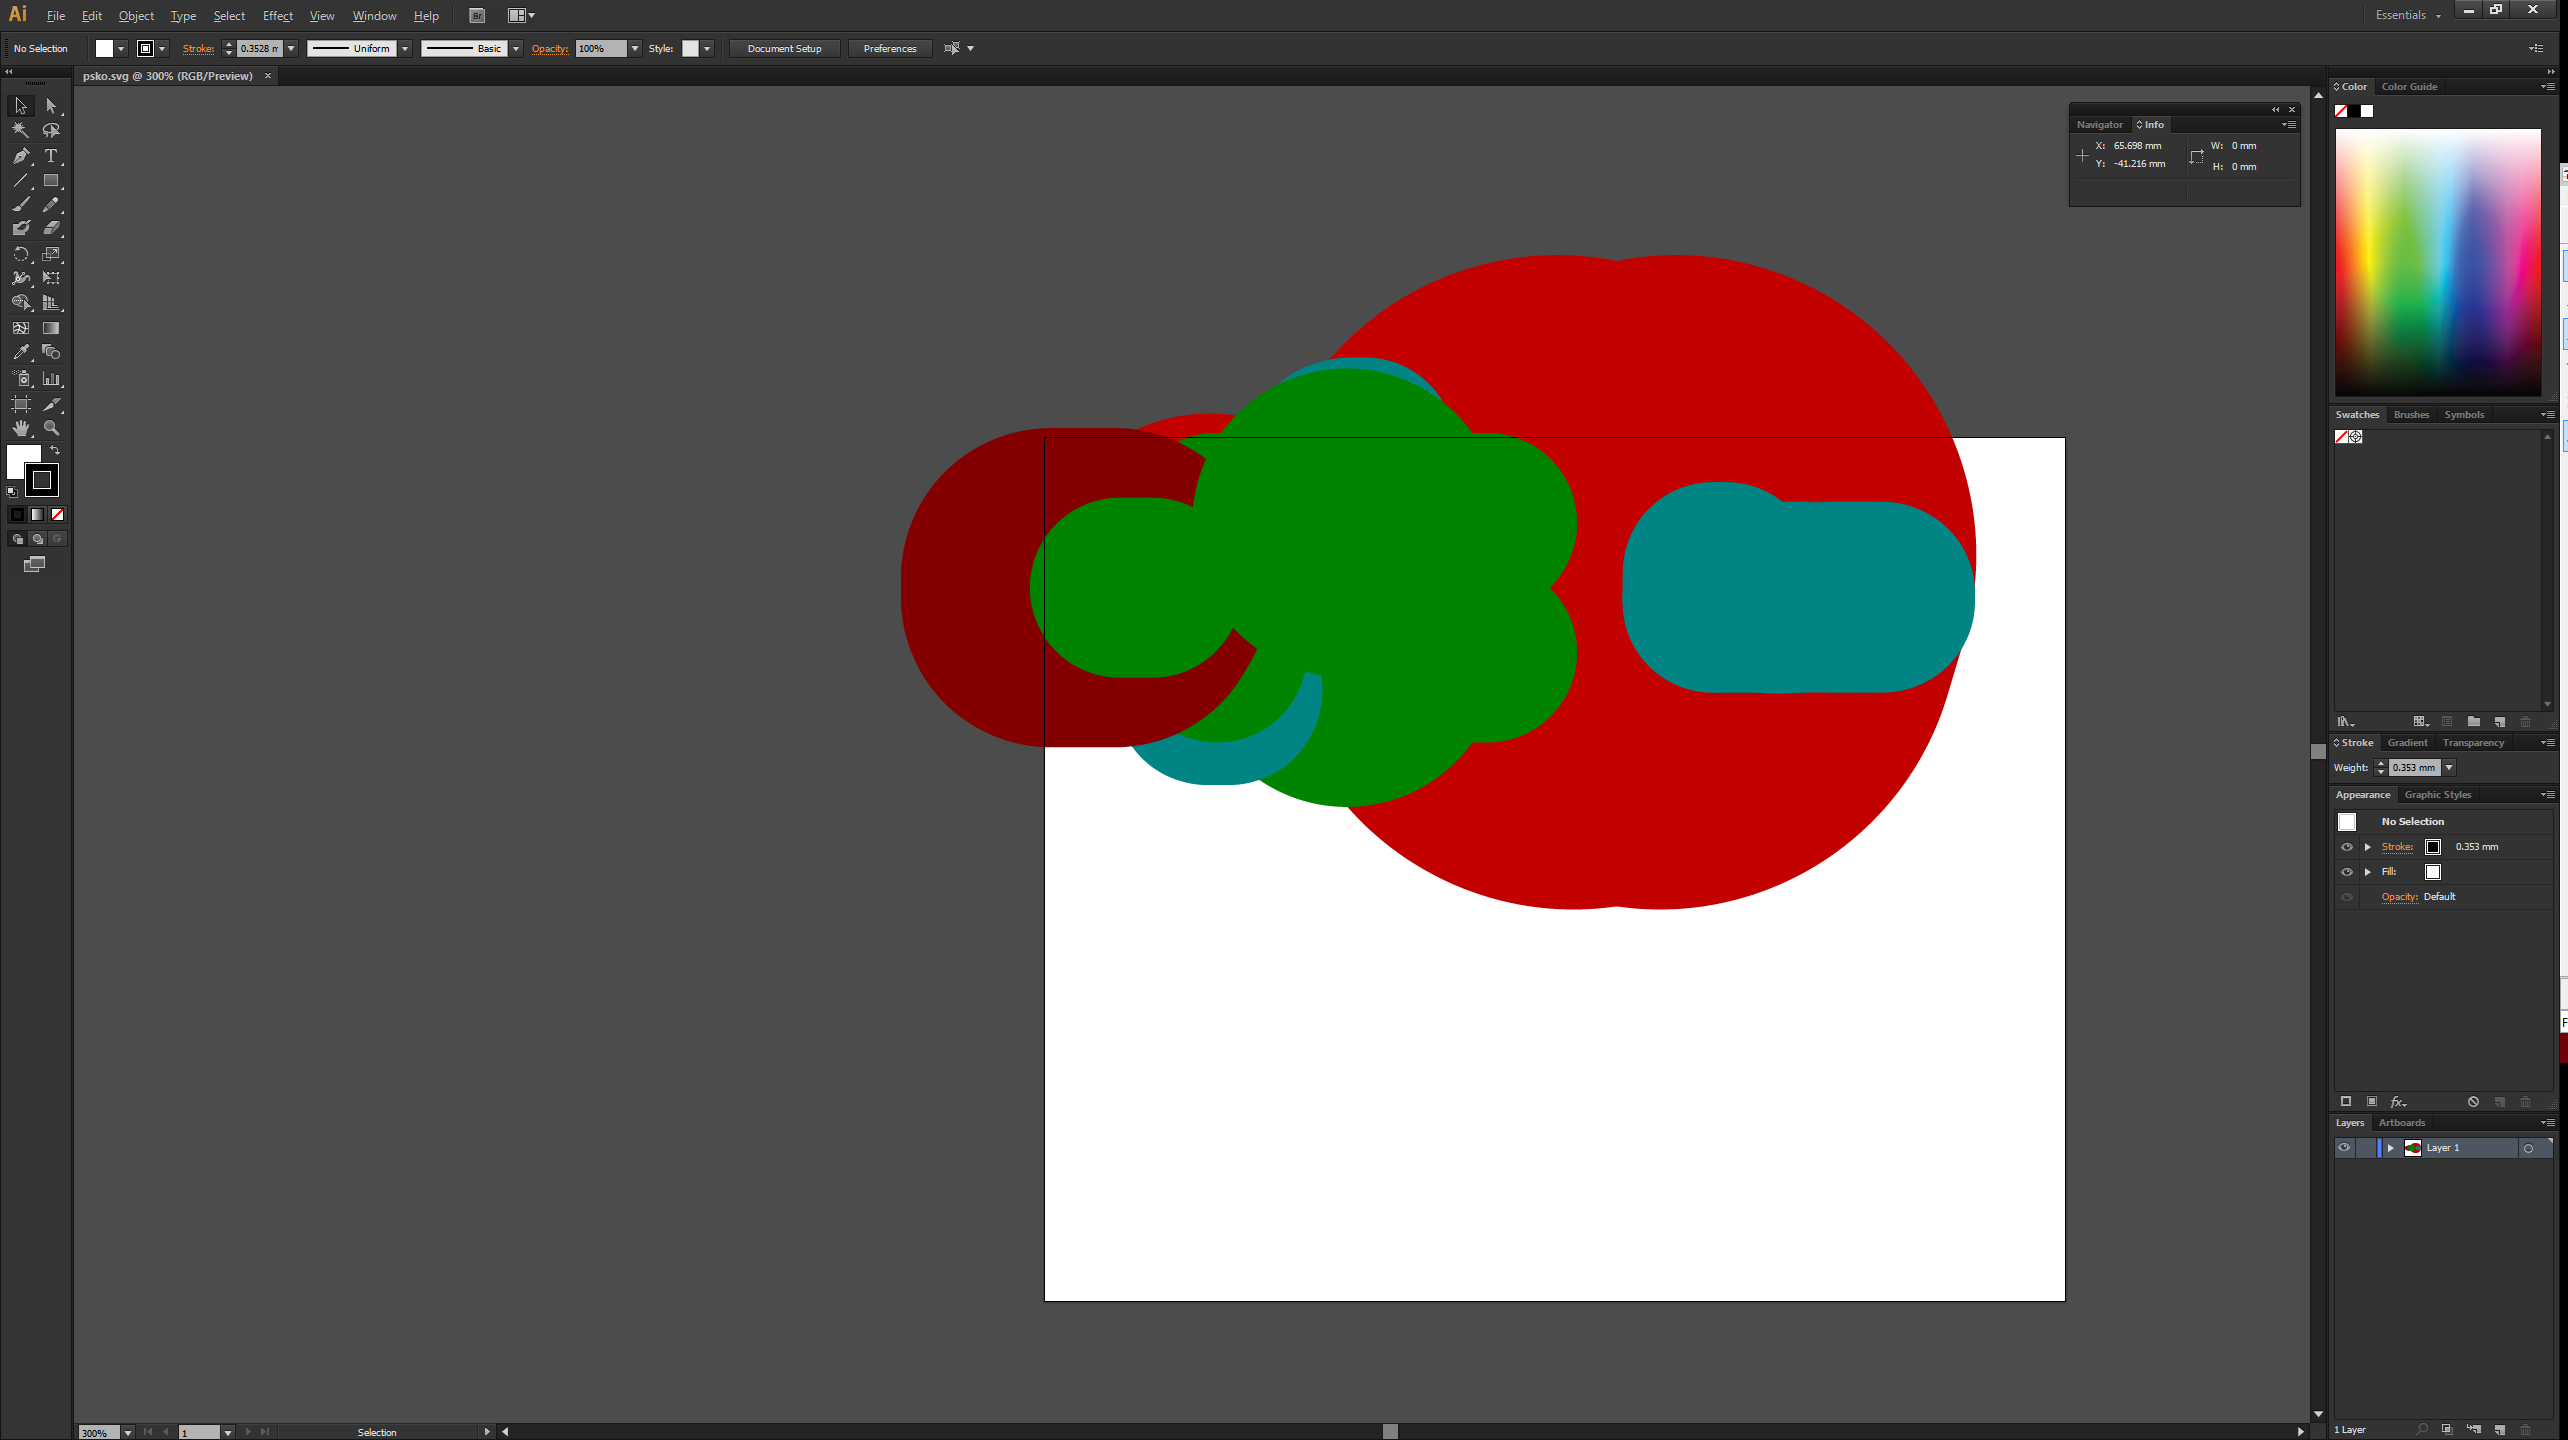Click the Document Setup button
Image resolution: width=2568 pixels, height=1440 pixels.
tap(784, 49)
